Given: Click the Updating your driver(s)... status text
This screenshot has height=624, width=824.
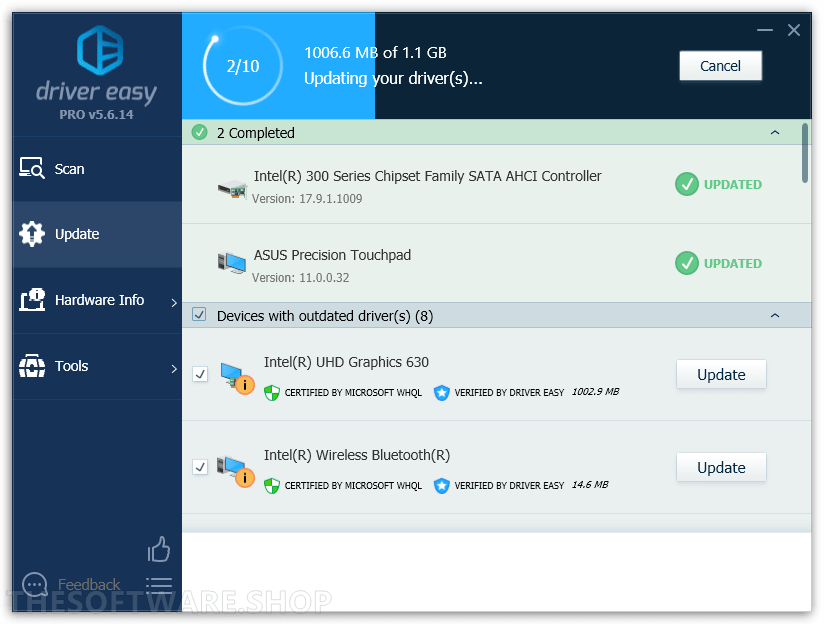Looking at the screenshot, I should click(393, 78).
